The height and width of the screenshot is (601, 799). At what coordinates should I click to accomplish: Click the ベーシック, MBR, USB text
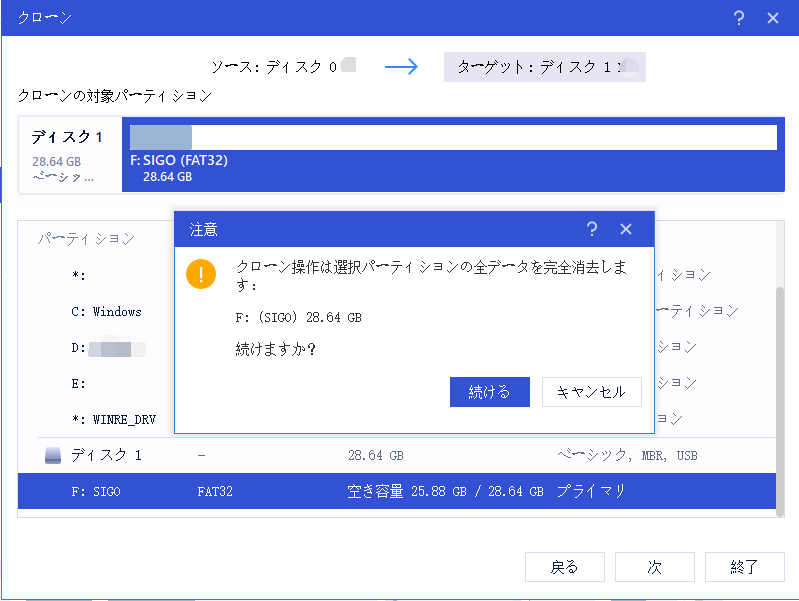(x=627, y=455)
